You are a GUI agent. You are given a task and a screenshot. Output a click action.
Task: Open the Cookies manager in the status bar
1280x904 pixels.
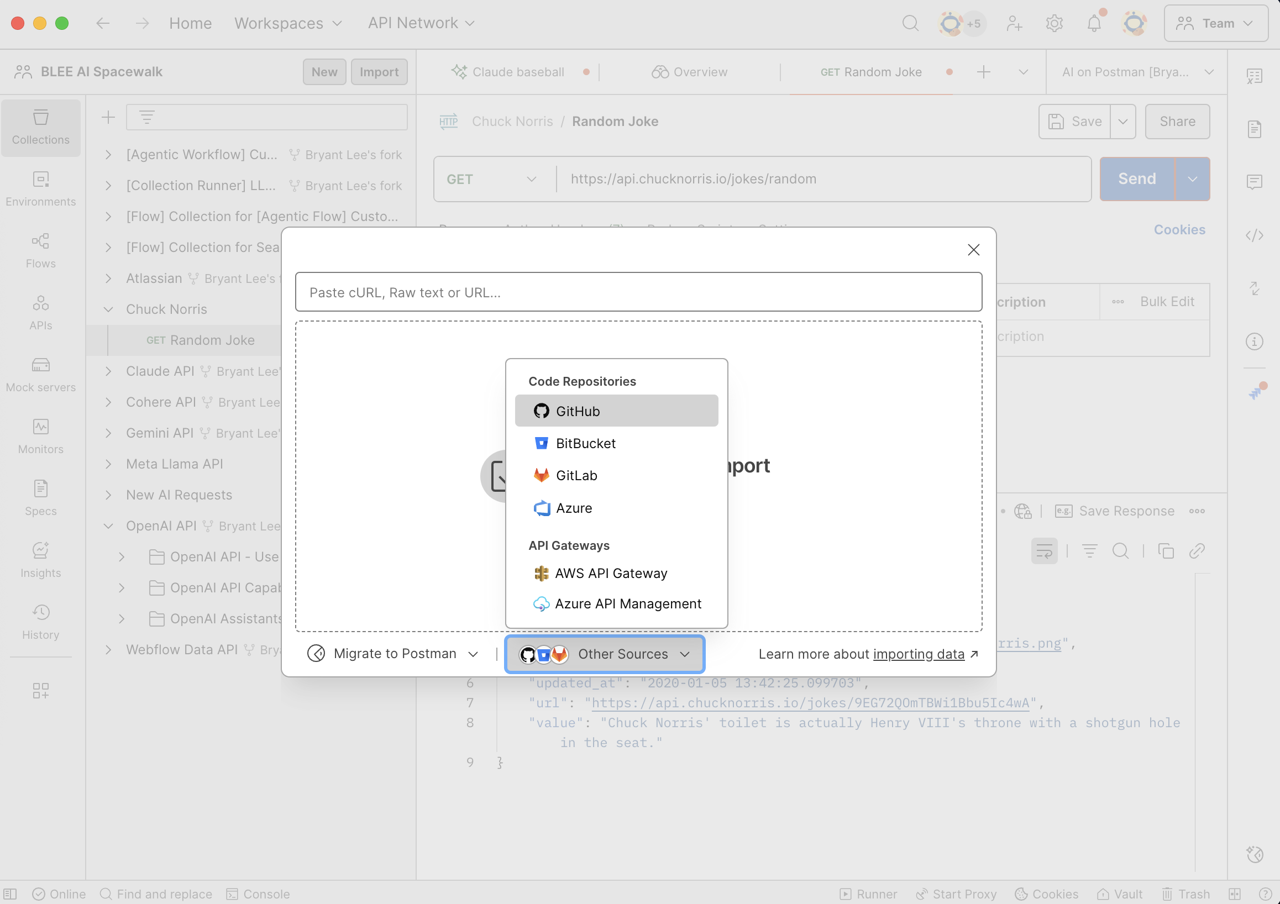click(x=1046, y=893)
